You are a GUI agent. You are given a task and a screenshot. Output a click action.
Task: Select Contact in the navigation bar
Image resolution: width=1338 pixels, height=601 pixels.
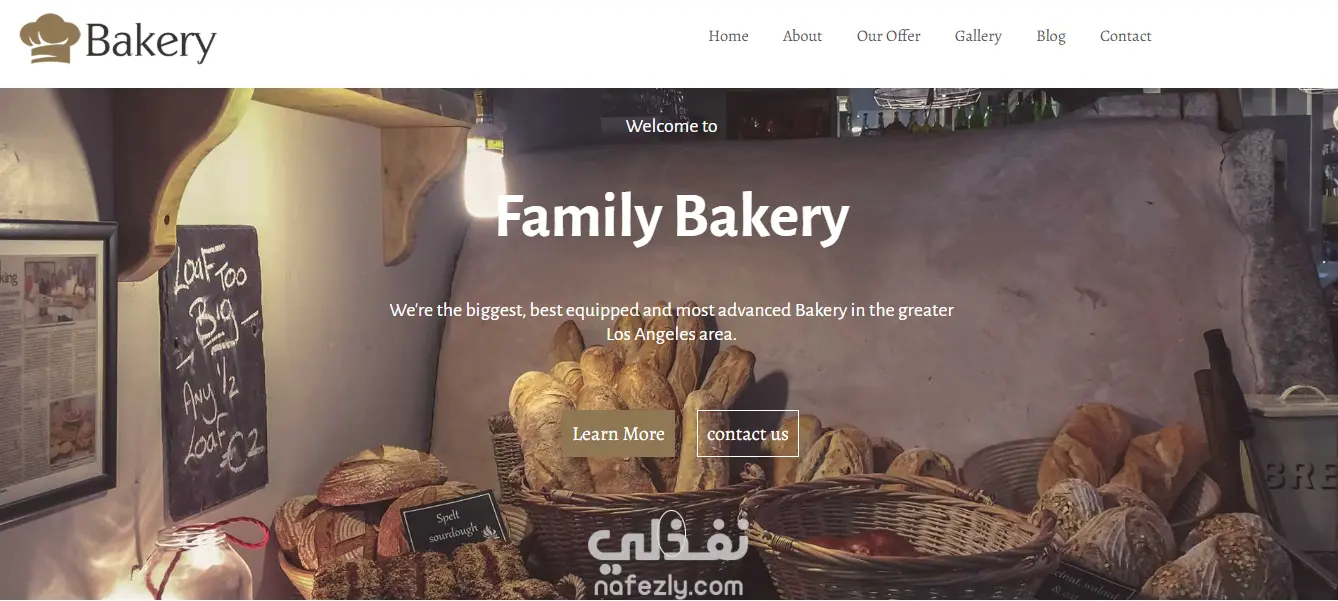point(1125,36)
